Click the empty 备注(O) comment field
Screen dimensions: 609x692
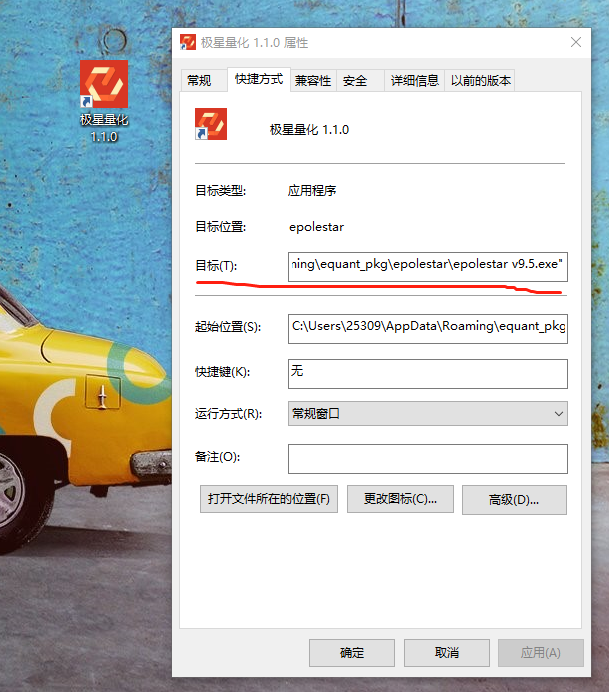[428, 459]
